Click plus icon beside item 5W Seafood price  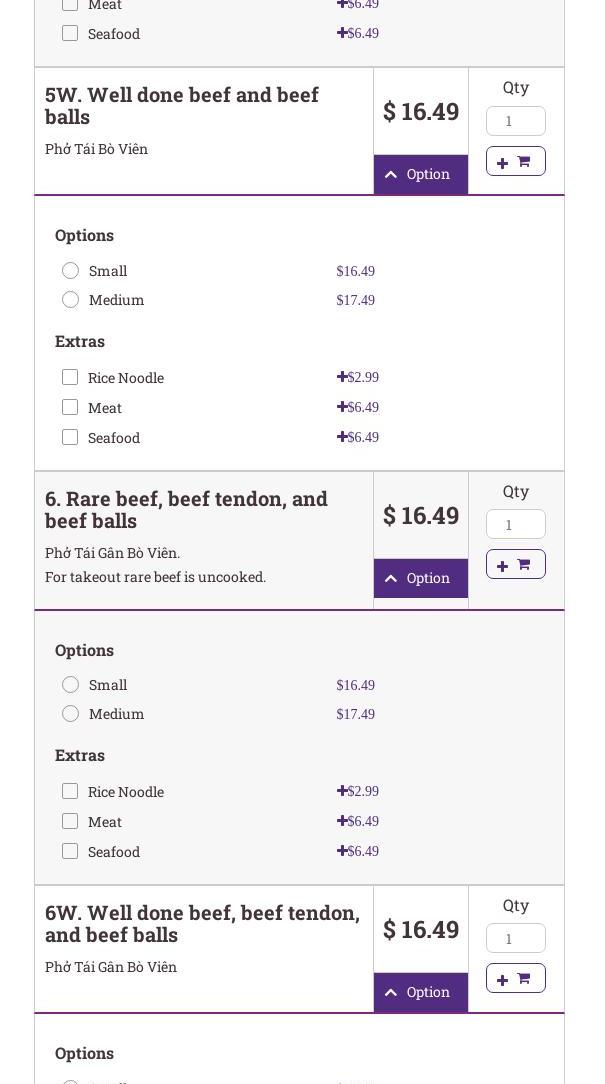point(342,437)
